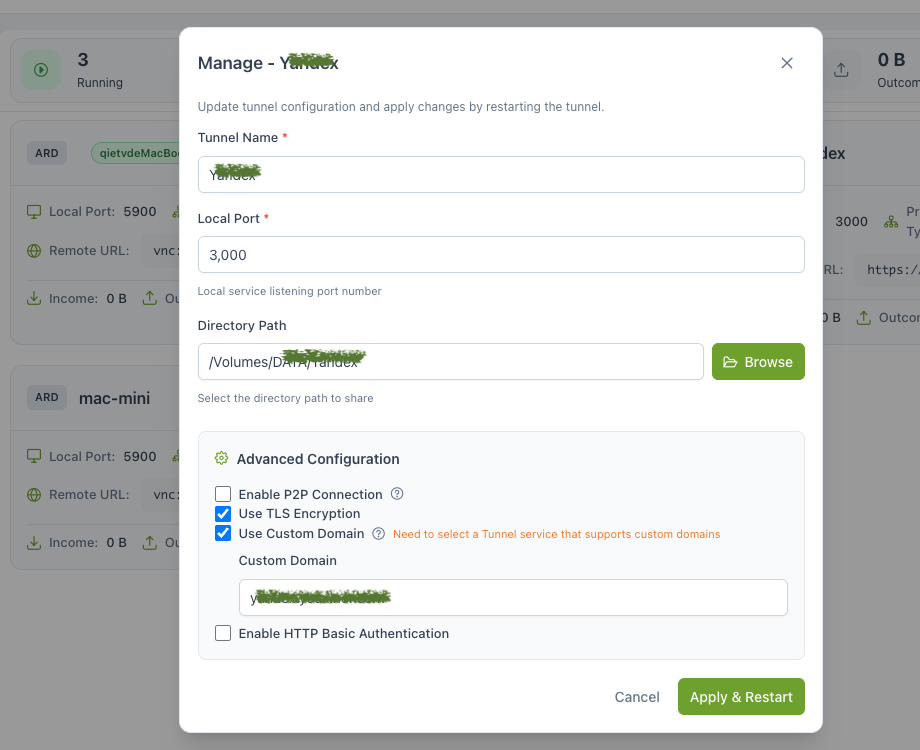920x750 pixels.
Task: Click the ARD badge on first card
Action: 47,153
